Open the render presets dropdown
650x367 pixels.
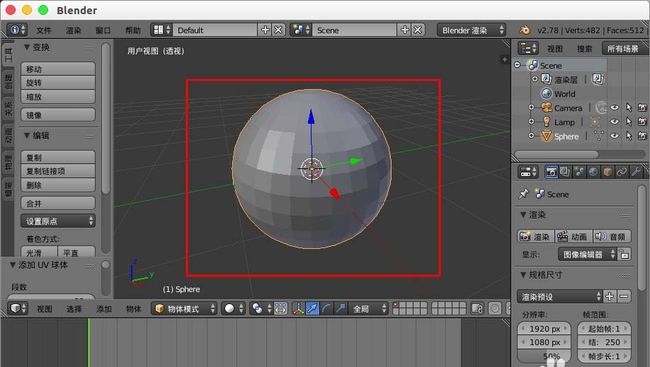(560, 297)
